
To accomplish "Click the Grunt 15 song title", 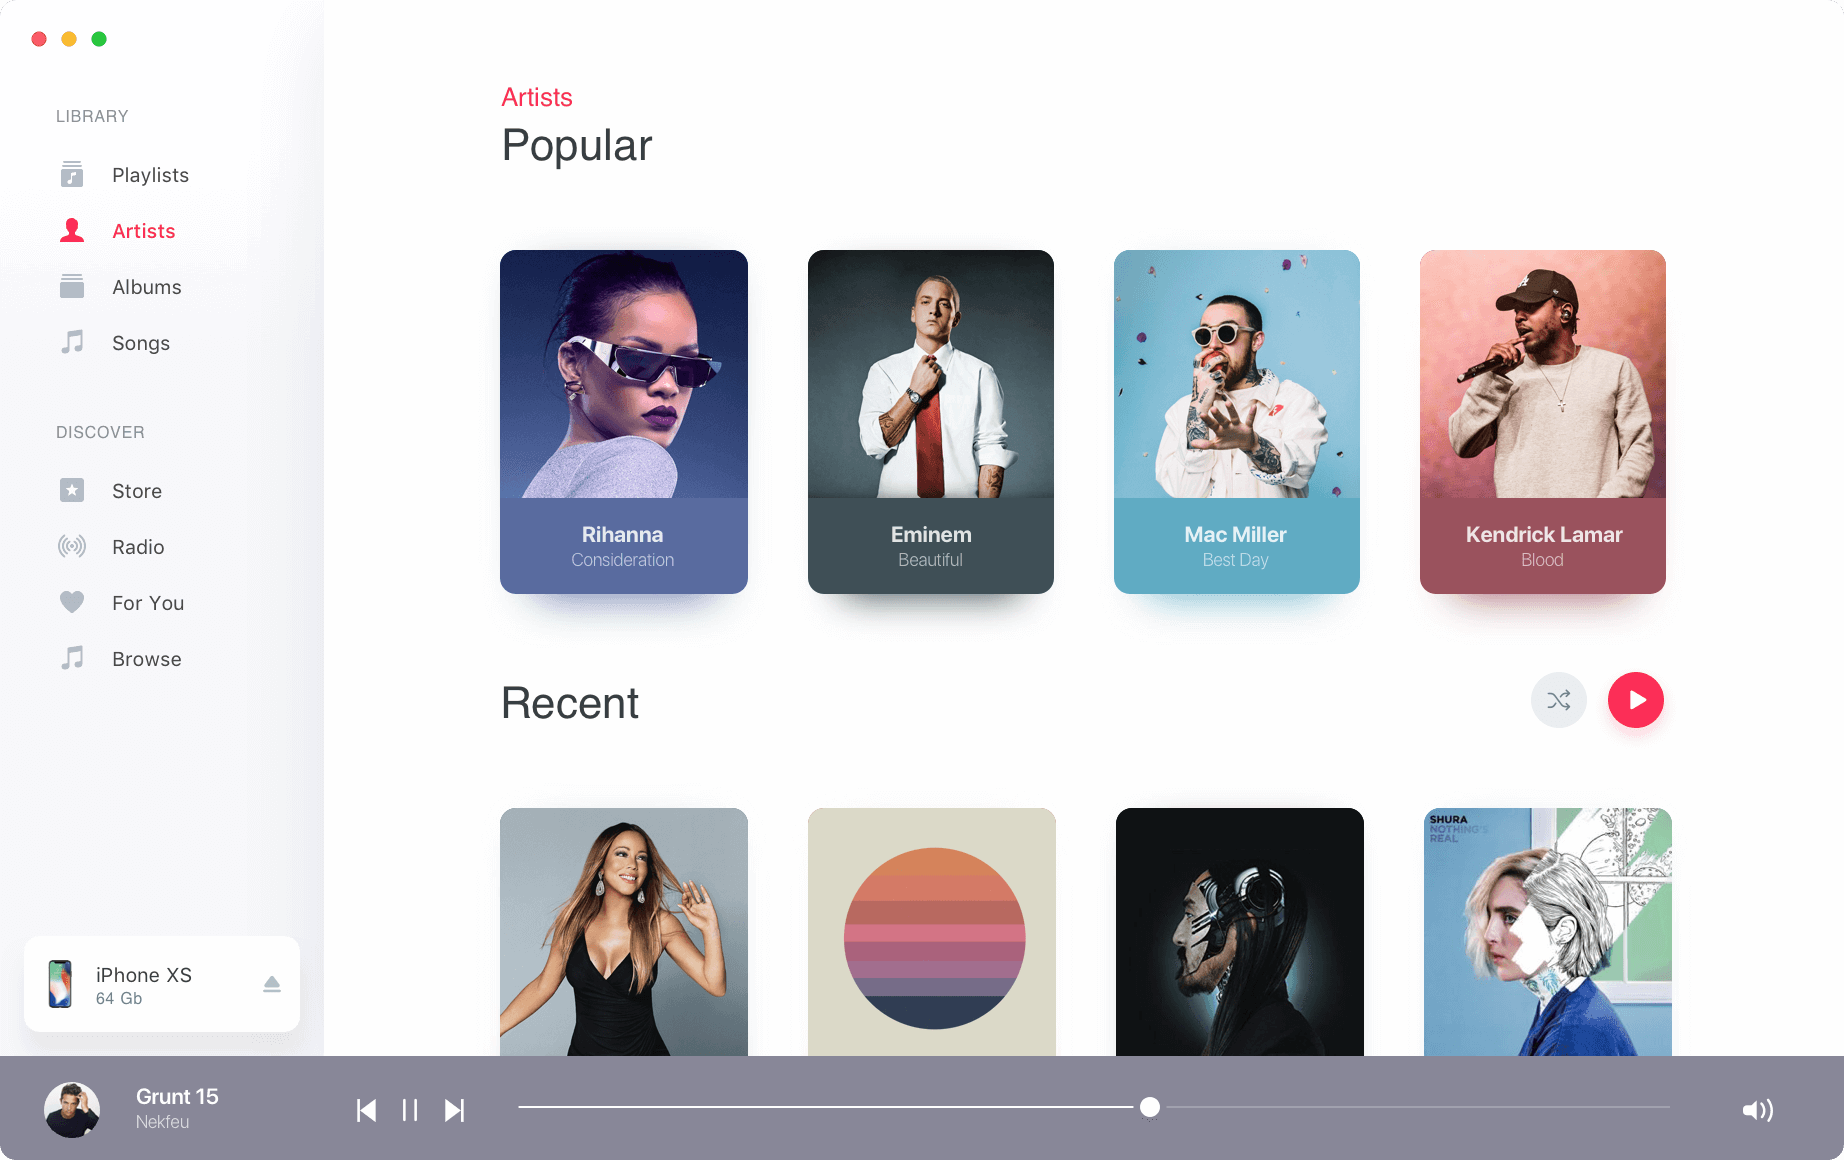I will 177,1096.
